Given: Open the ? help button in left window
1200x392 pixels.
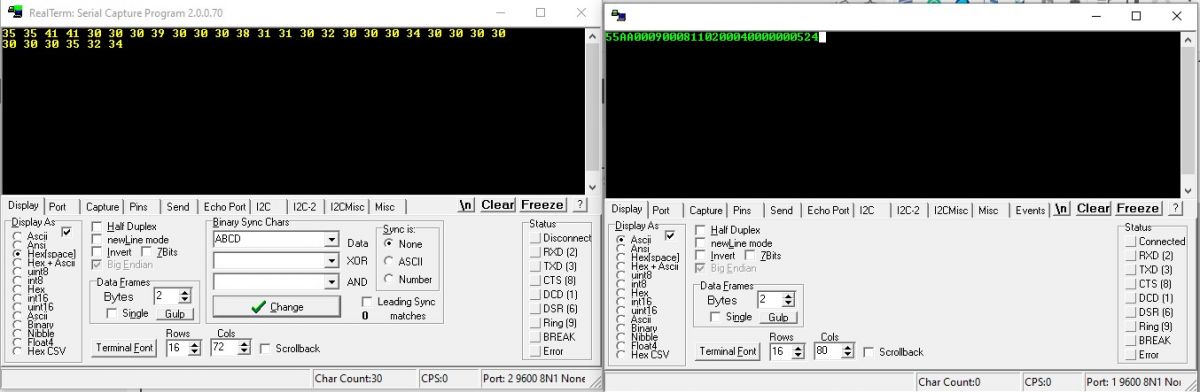Looking at the screenshot, I should pyautogui.click(x=579, y=205).
